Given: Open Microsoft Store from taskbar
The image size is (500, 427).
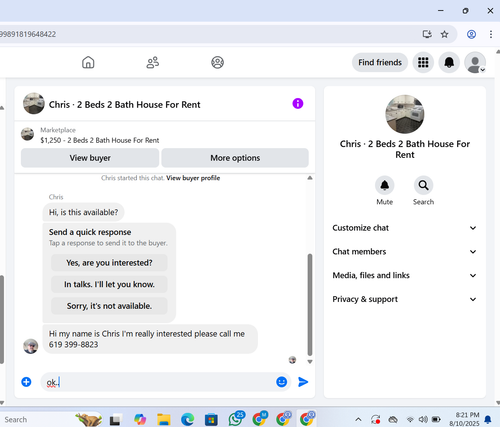Looking at the screenshot, I should (x=211, y=420).
